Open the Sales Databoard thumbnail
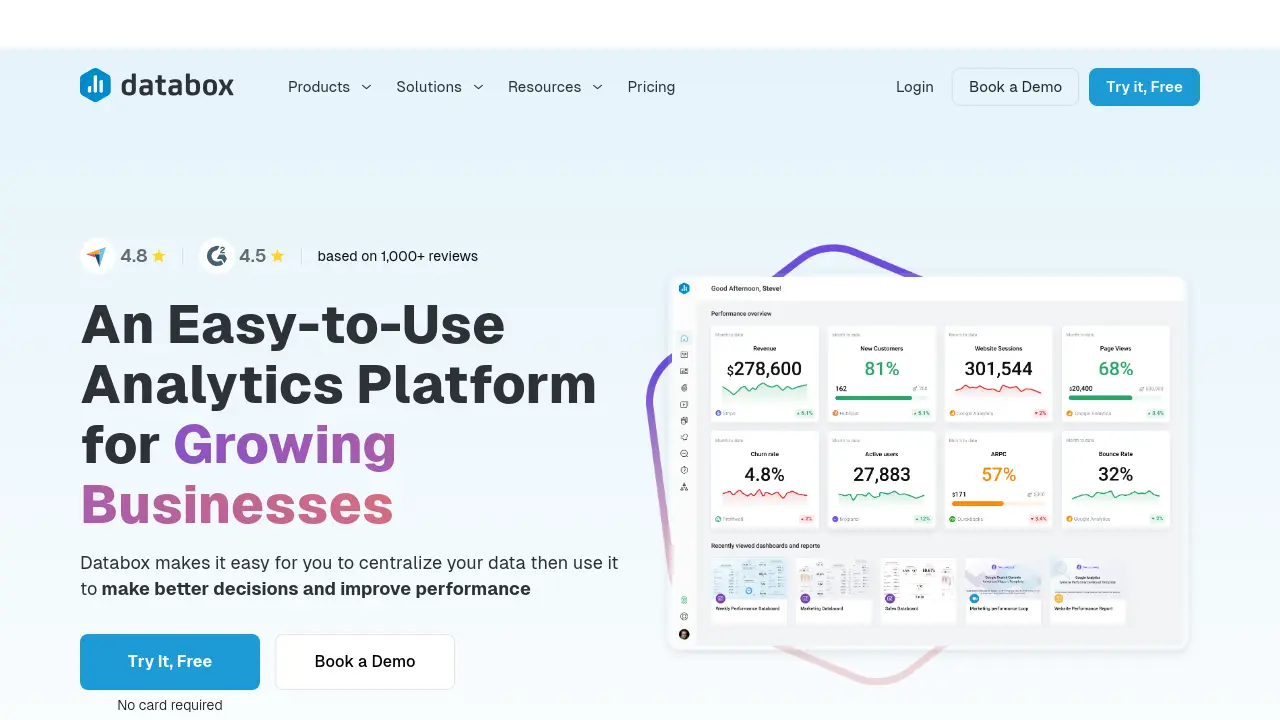This screenshot has width=1280, height=720. click(x=918, y=591)
